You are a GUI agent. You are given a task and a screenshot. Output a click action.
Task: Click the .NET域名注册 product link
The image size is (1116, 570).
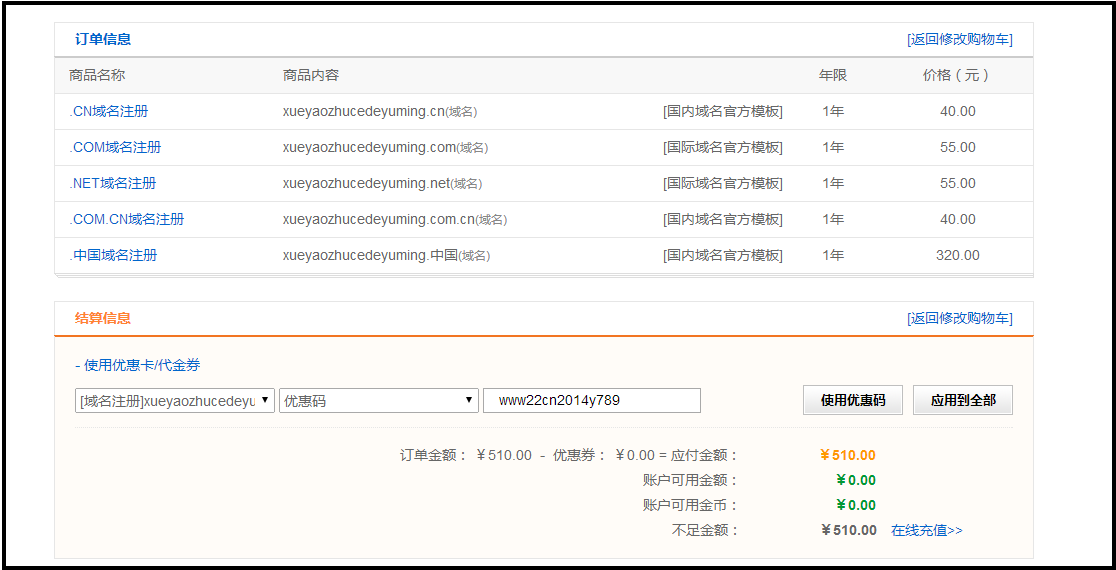[x=113, y=183]
